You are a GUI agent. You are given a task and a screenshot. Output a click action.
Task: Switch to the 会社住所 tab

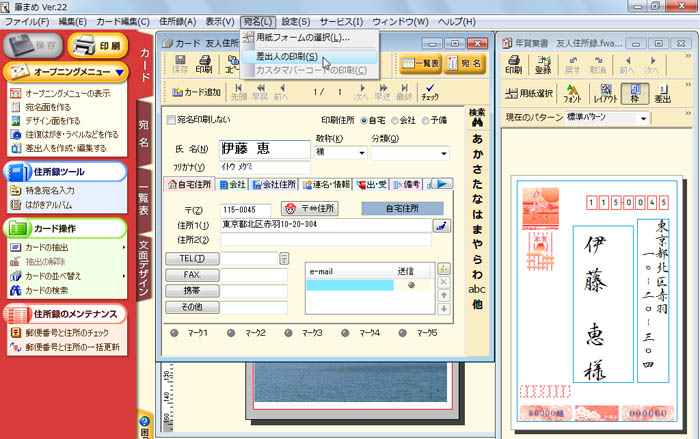[274, 184]
